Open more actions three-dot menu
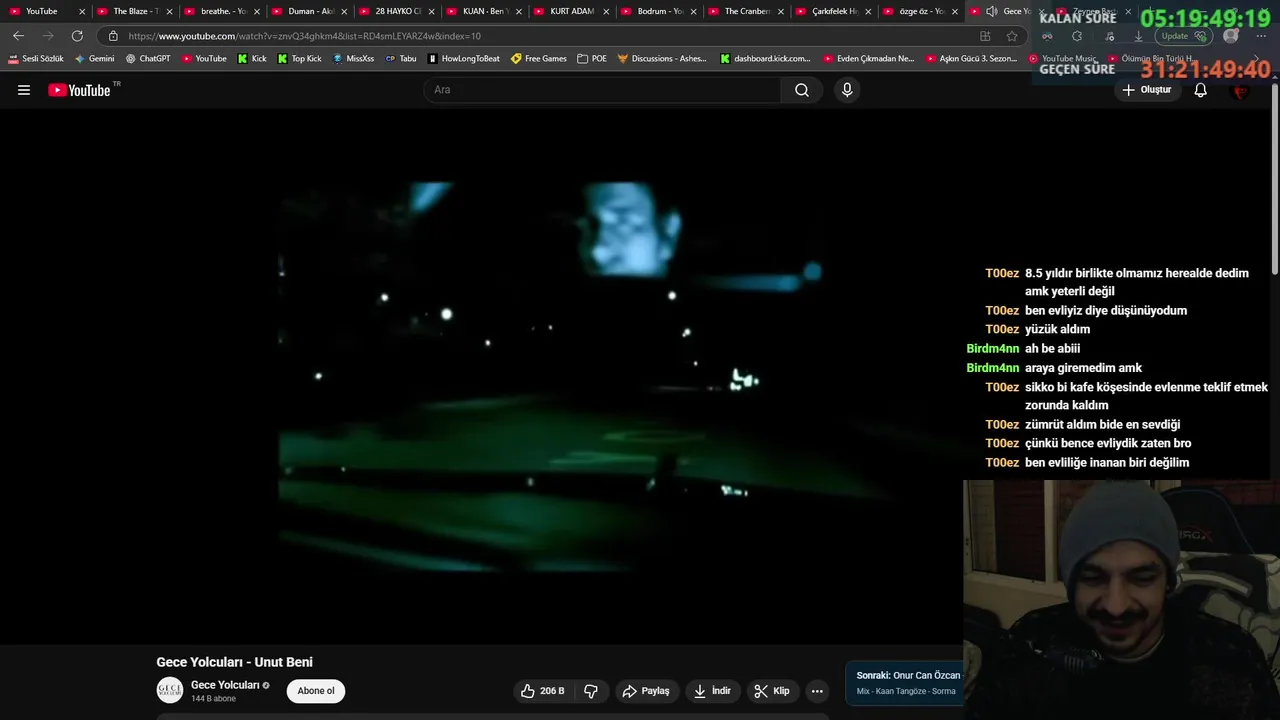1280x720 pixels. (817, 691)
